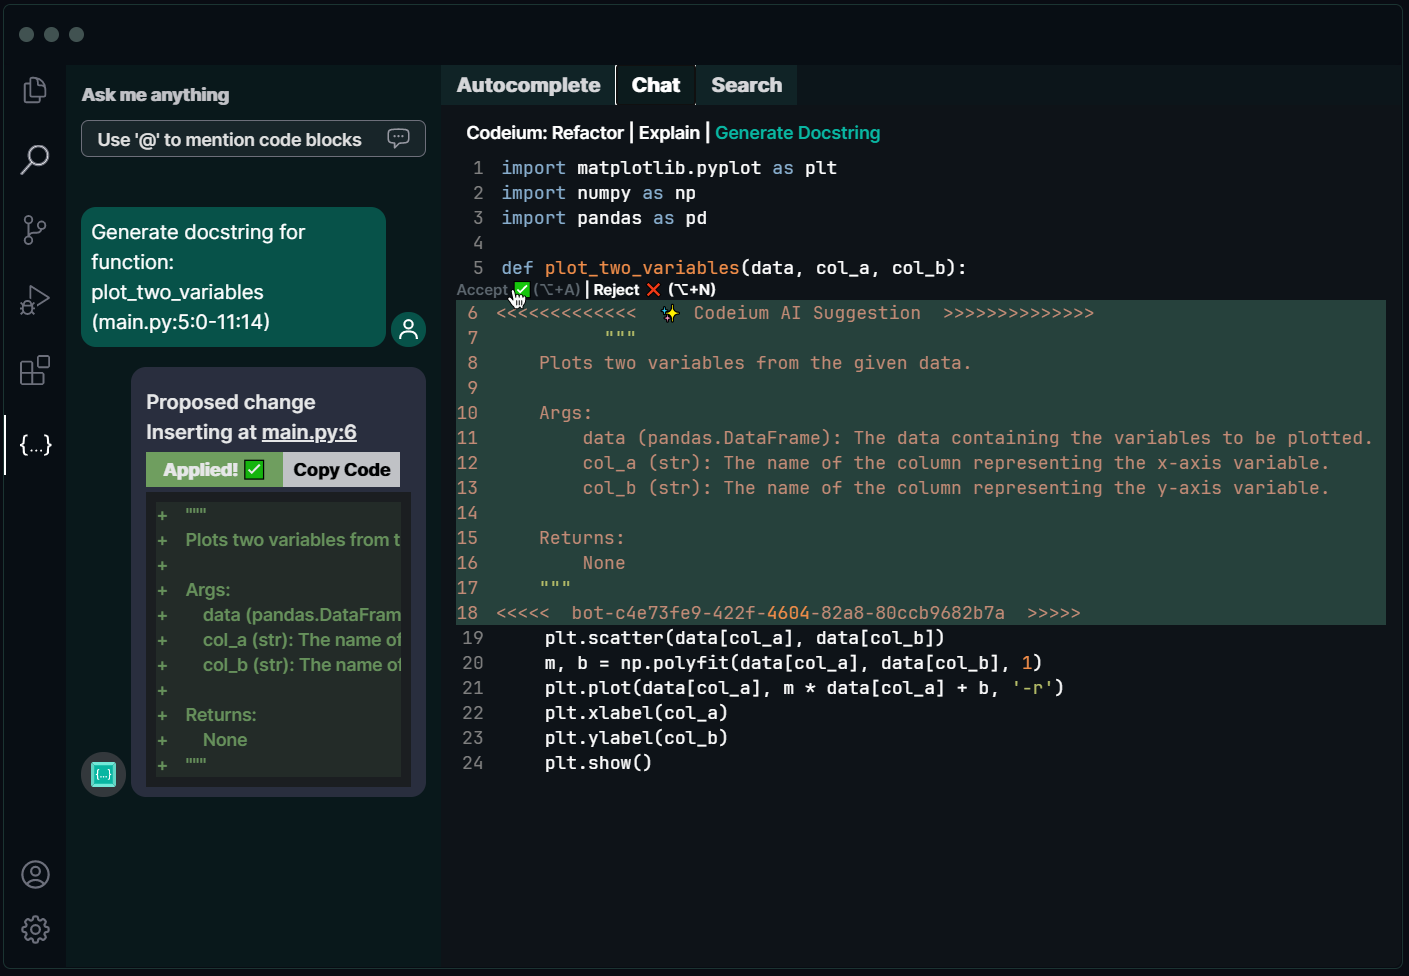The height and width of the screenshot is (976, 1409).
Task: Click the 'plt.ylabel(col_b)' line
Action: click(636, 738)
